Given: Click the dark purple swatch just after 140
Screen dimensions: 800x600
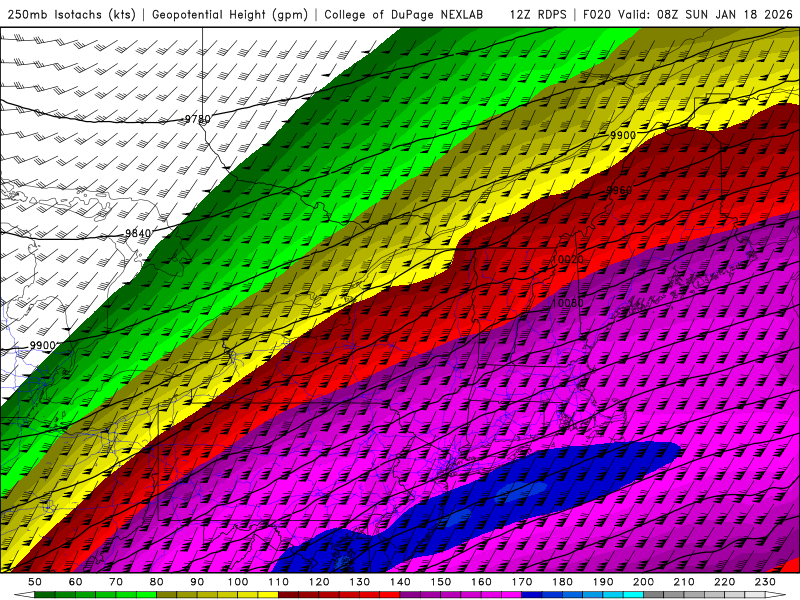Looking at the screenshot, I should pyautogui.click(x=410, y=595).
